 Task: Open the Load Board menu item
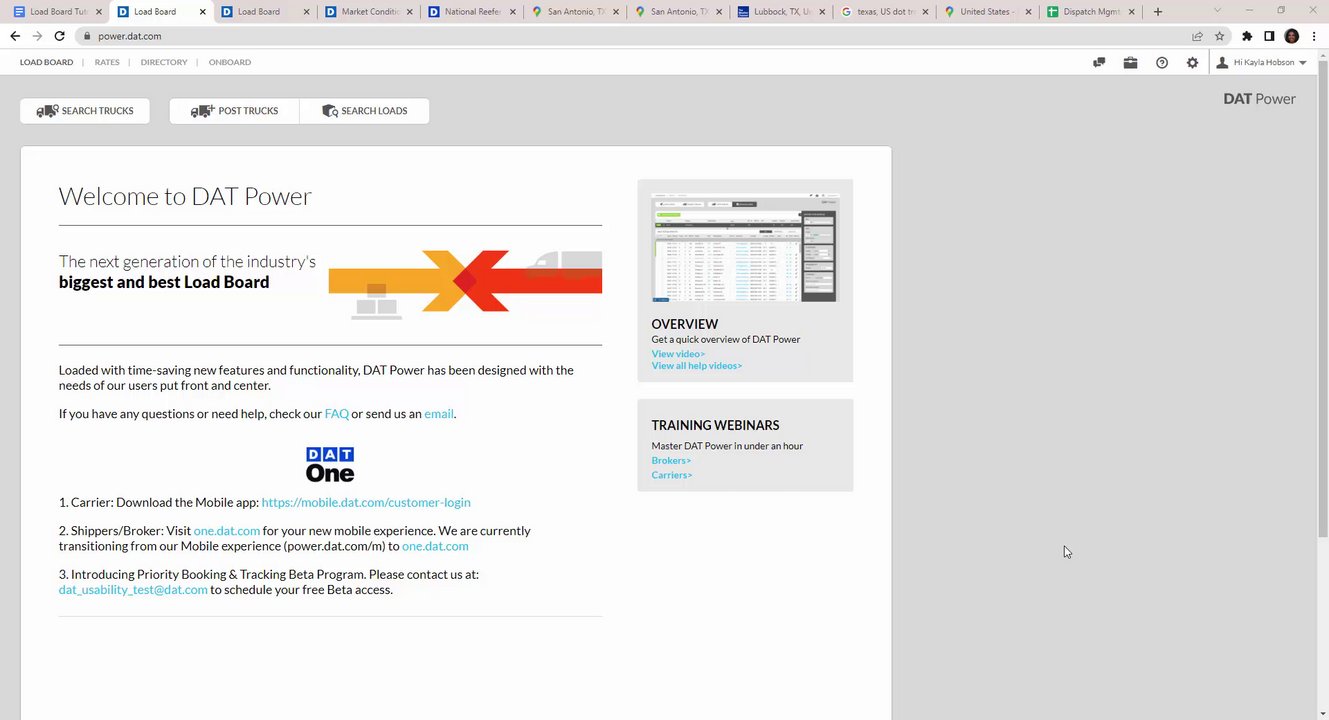[x=46, y=62]
